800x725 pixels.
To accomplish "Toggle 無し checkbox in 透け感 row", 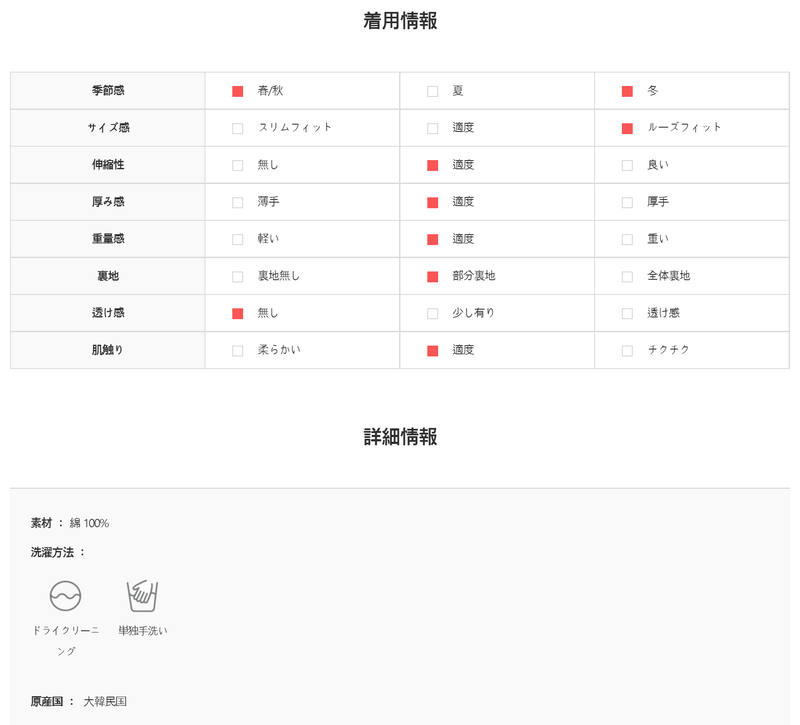I will click(237, 313).
